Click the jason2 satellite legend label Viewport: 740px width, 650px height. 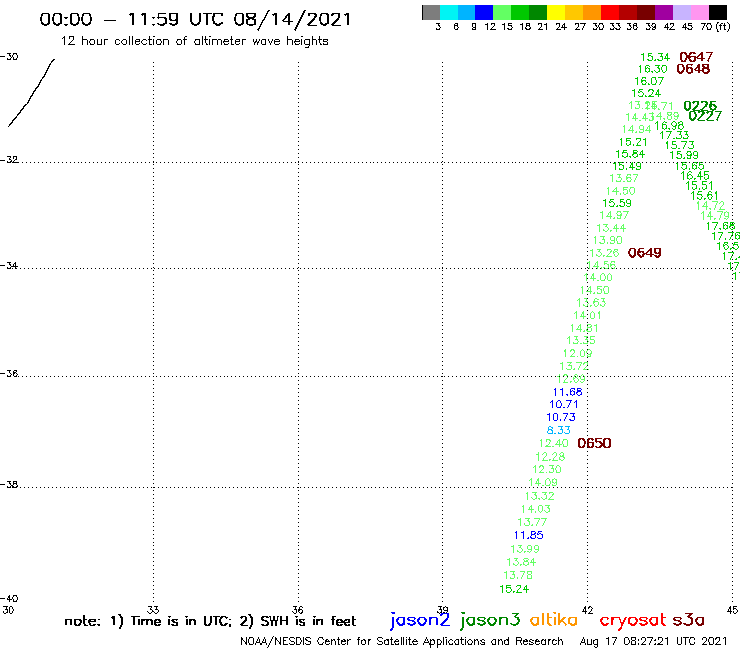tap(420, 620)
